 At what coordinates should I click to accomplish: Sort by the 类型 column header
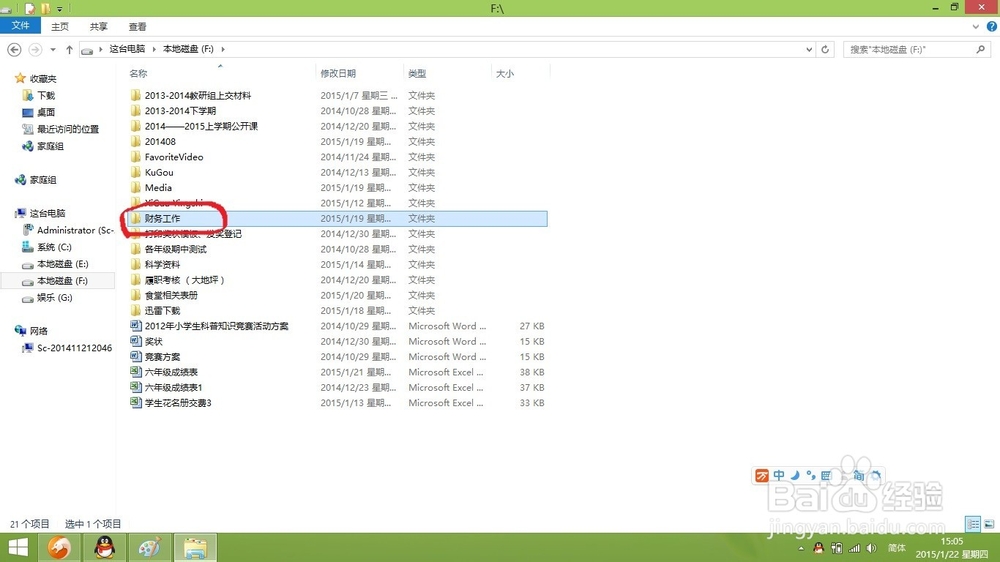417,73
